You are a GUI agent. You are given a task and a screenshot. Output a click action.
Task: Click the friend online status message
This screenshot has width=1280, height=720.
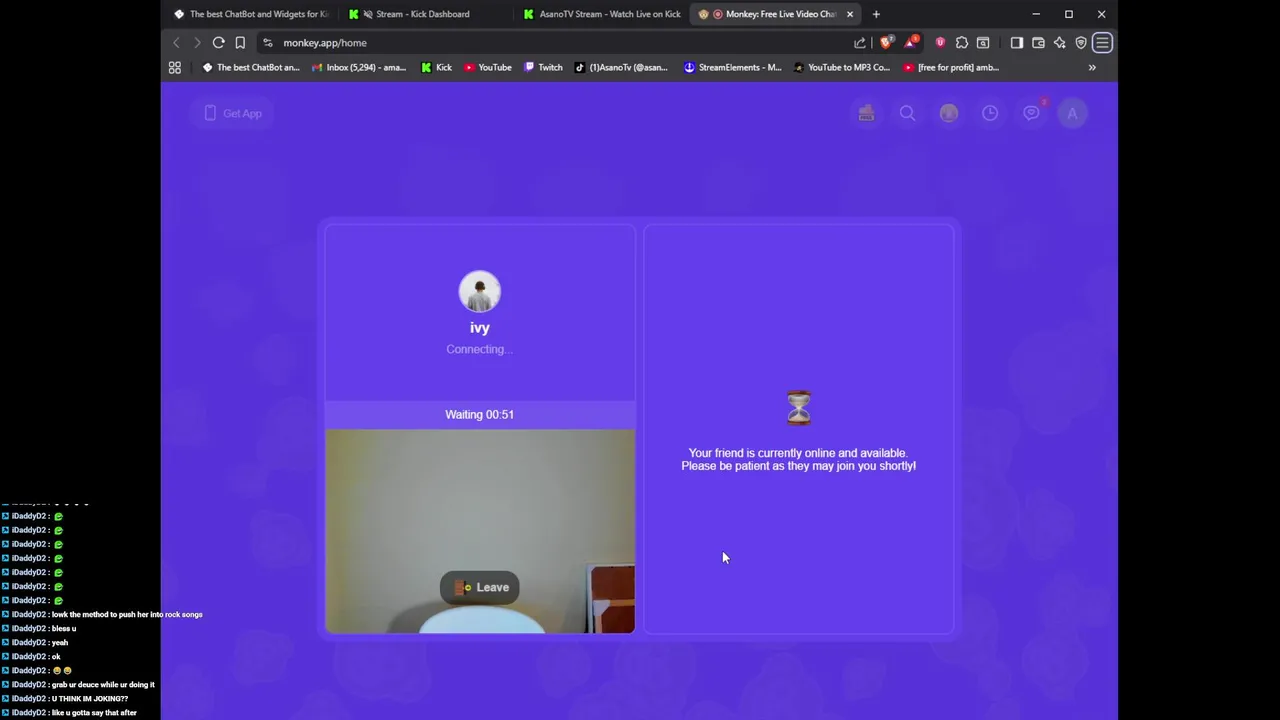[799, 459]
